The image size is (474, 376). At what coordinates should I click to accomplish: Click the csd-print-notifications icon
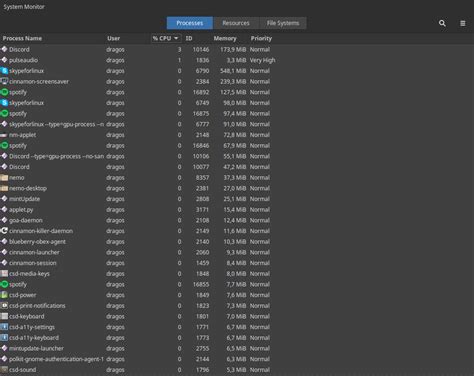4,306
